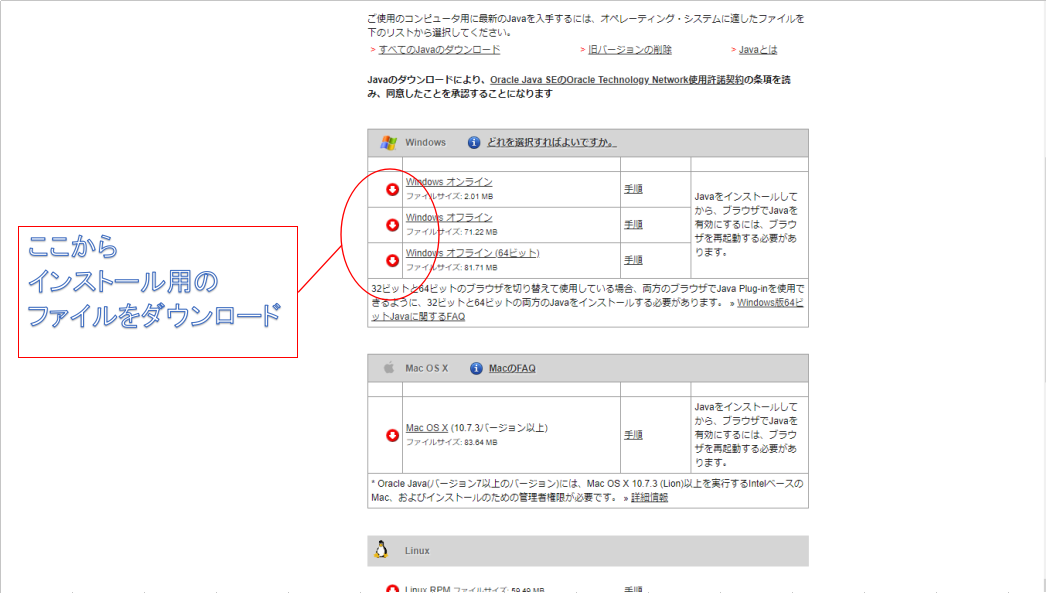Open 手順 instructions for Windows オフライン 71.22 MB
Viewport: 1046px width, 593px height.
pos(633,225)
